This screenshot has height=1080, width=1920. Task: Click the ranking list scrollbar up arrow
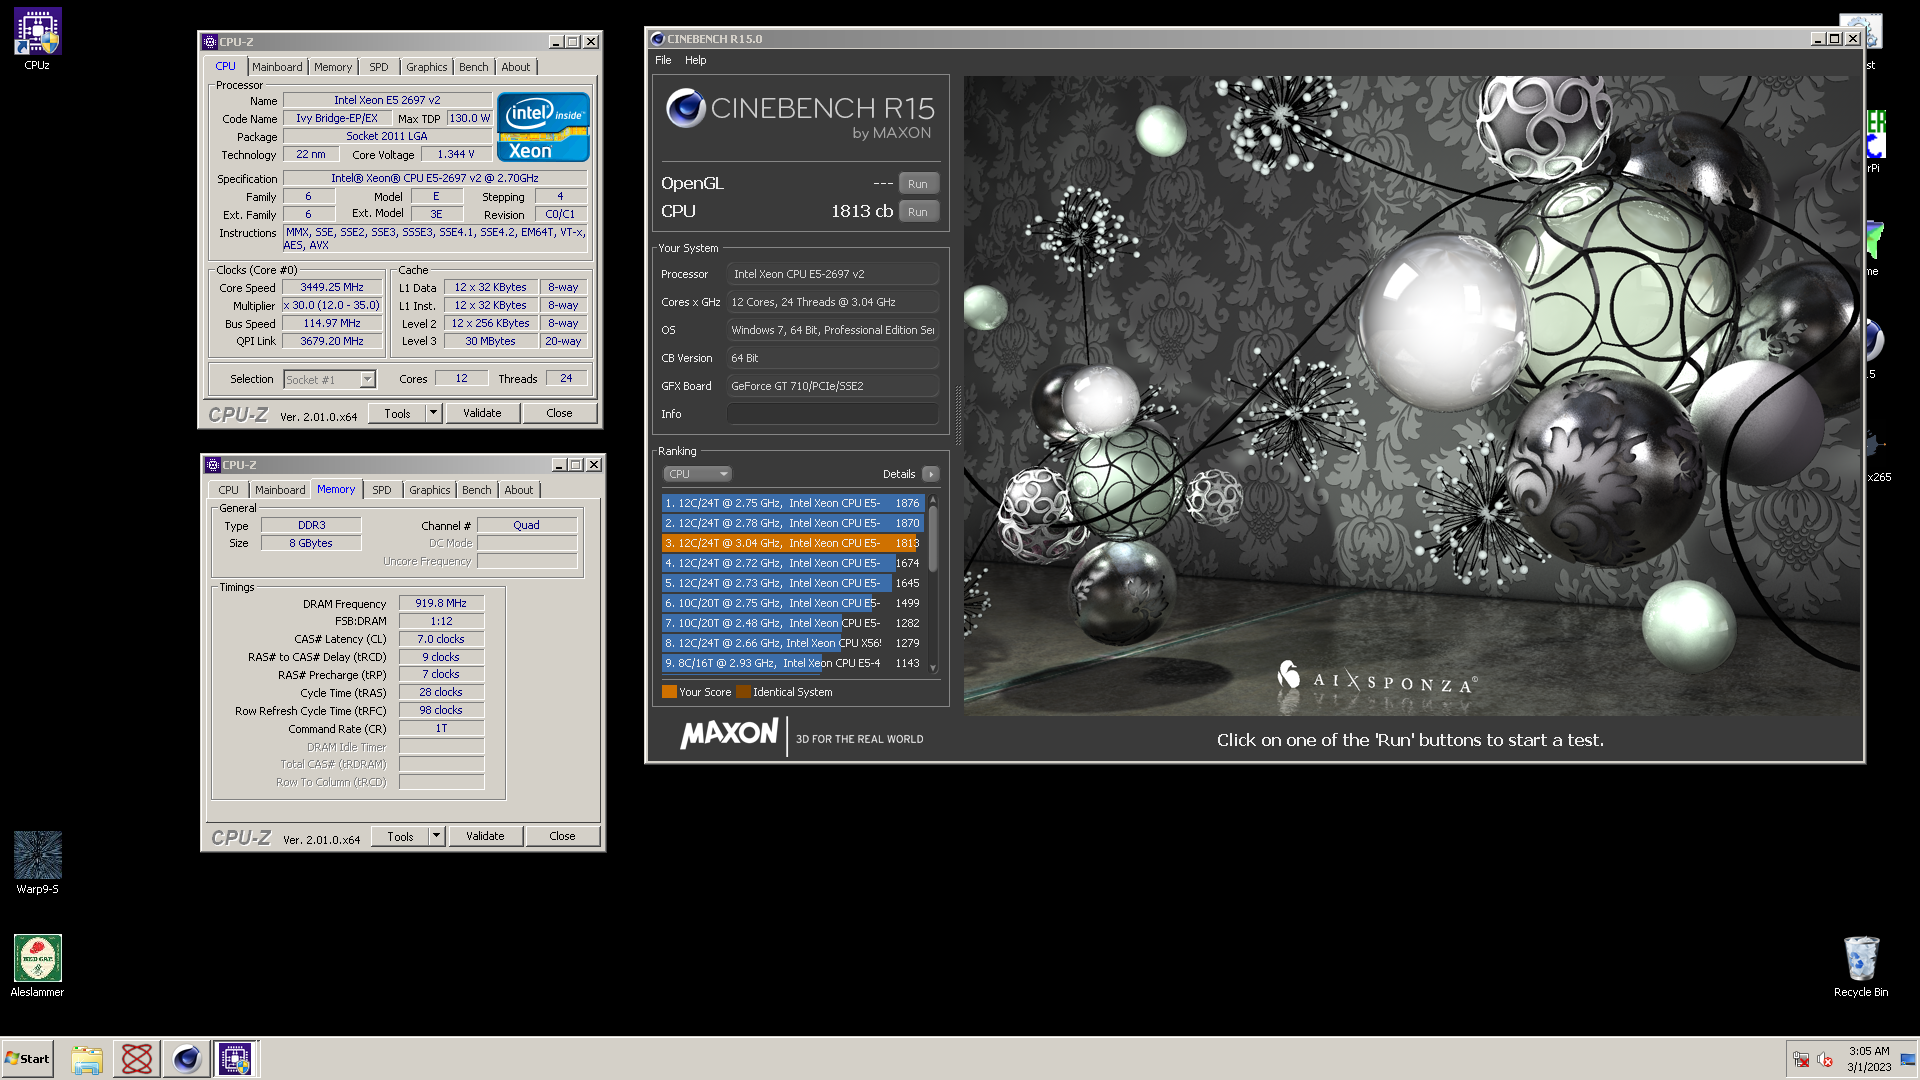pyautogui.click(x=933, y=499)
